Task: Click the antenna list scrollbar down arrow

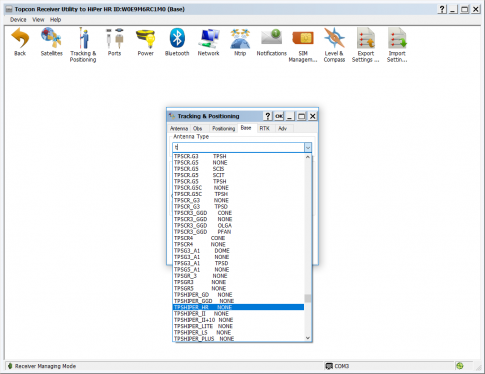Action: pyautogui.click(x=308, y=338)
